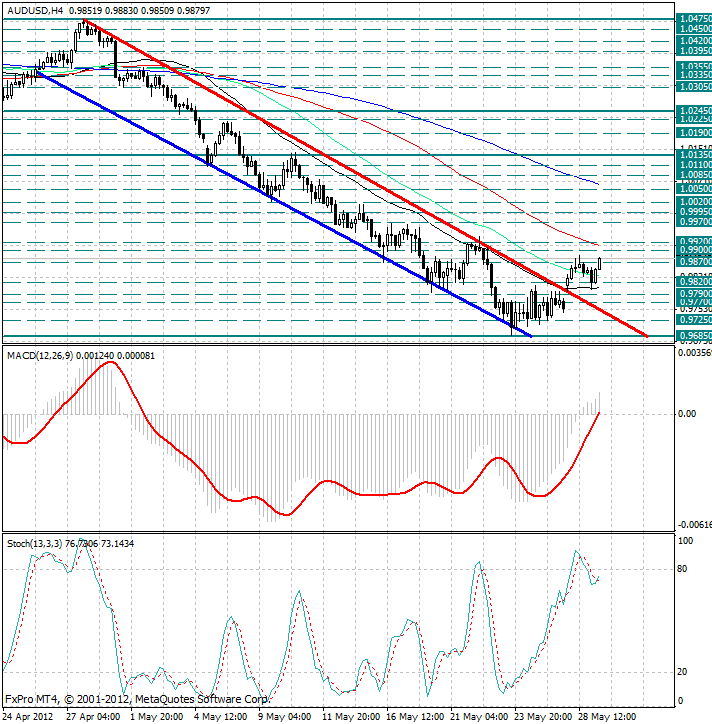Click the 0.9725 price level label
Image resolution: width=712 pixels, height=724 pixels.
(x=694, y=320)
